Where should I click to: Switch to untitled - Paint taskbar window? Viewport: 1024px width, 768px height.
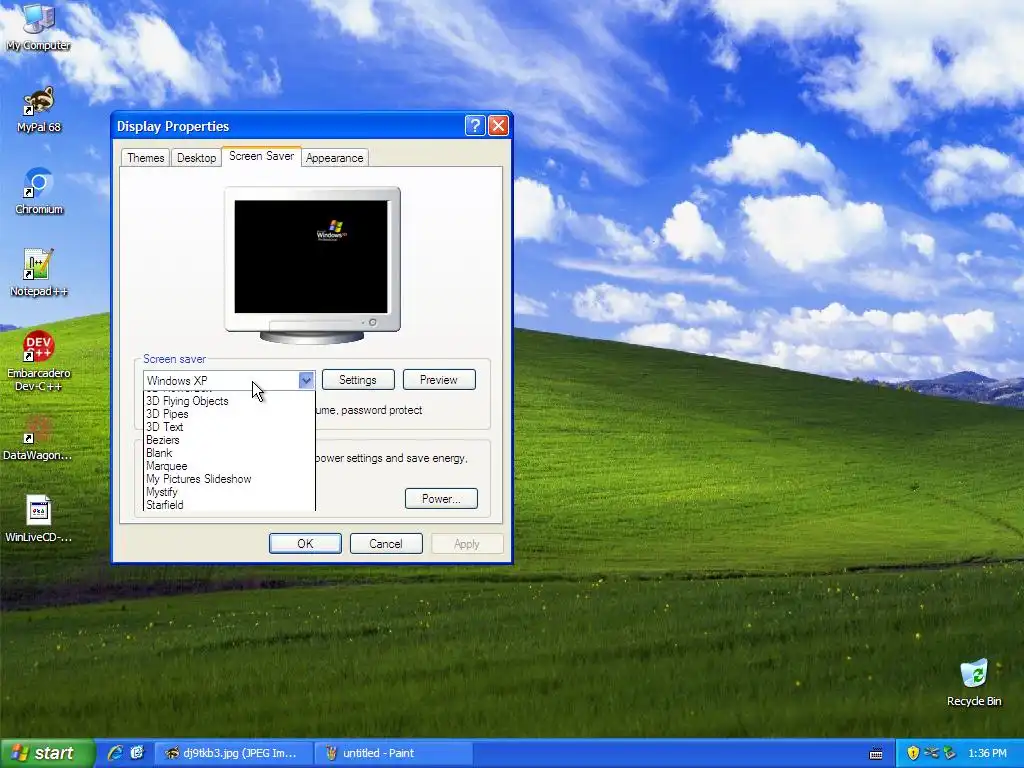click(393, 753)
